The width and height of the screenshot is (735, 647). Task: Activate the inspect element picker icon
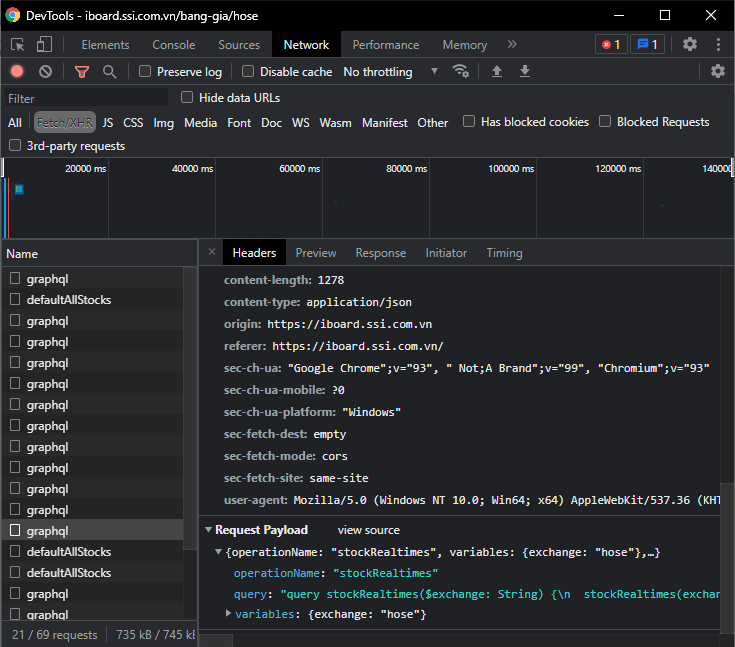18,45
